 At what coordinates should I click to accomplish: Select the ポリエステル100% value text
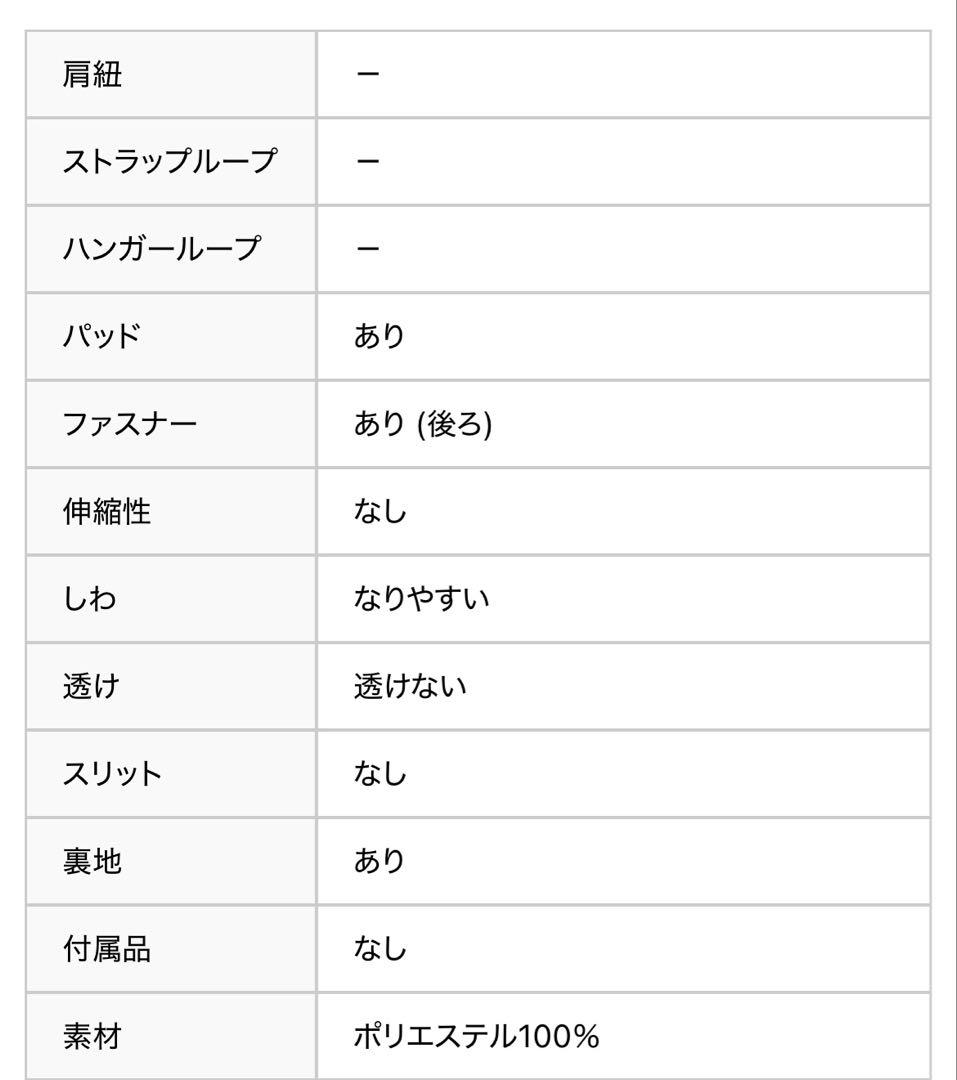click(476, 1036)
